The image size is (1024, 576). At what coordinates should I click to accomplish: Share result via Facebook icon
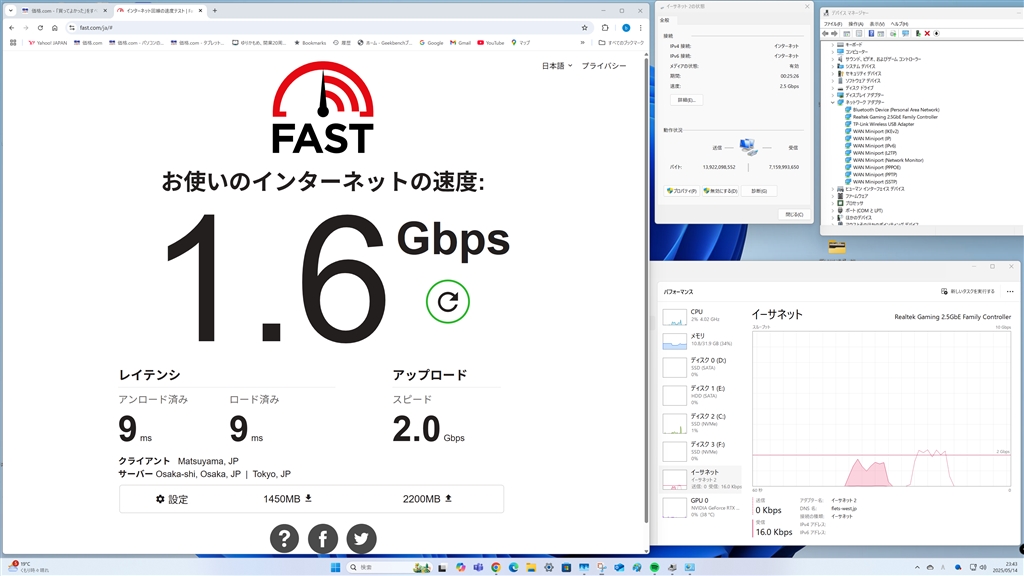point(323,539)
